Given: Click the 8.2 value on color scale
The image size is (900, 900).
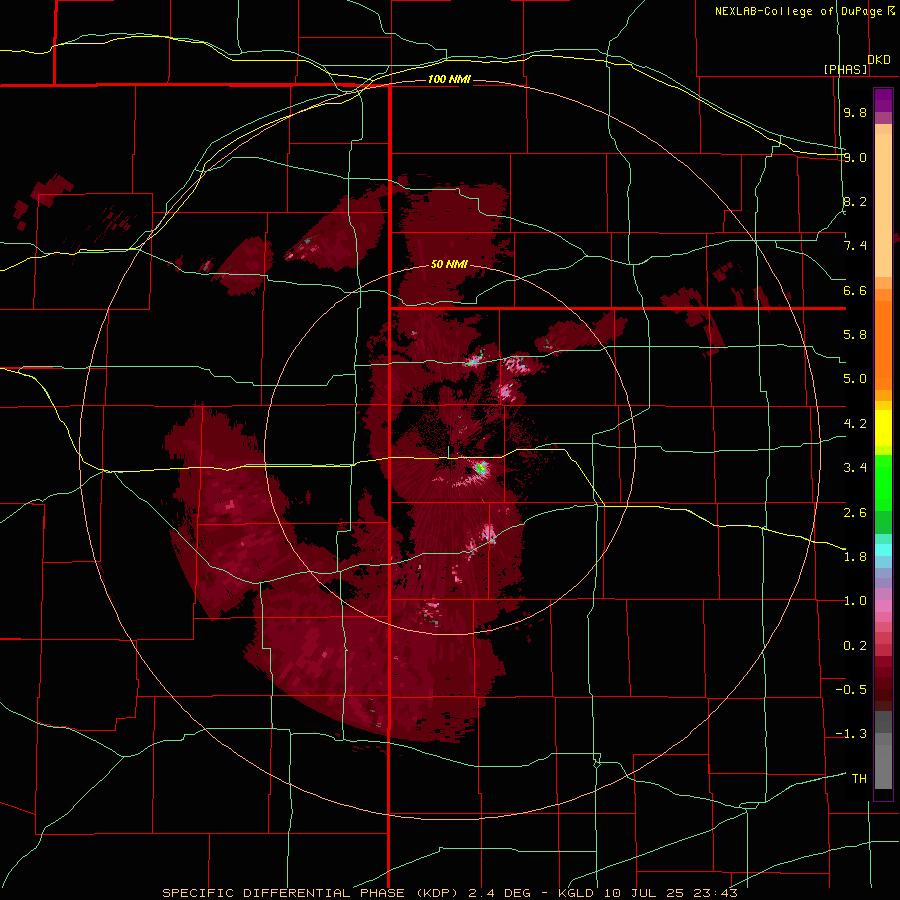Looking at the screenshot, I should click(855, 201).
